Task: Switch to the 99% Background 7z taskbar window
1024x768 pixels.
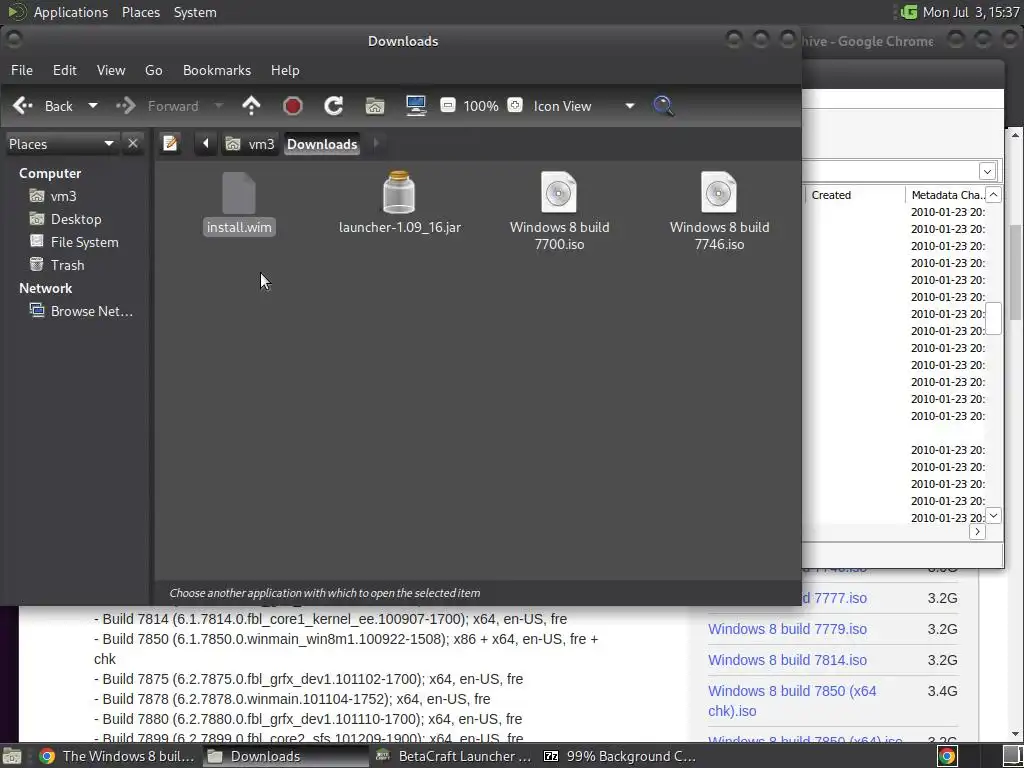Action: pos(620,756)
